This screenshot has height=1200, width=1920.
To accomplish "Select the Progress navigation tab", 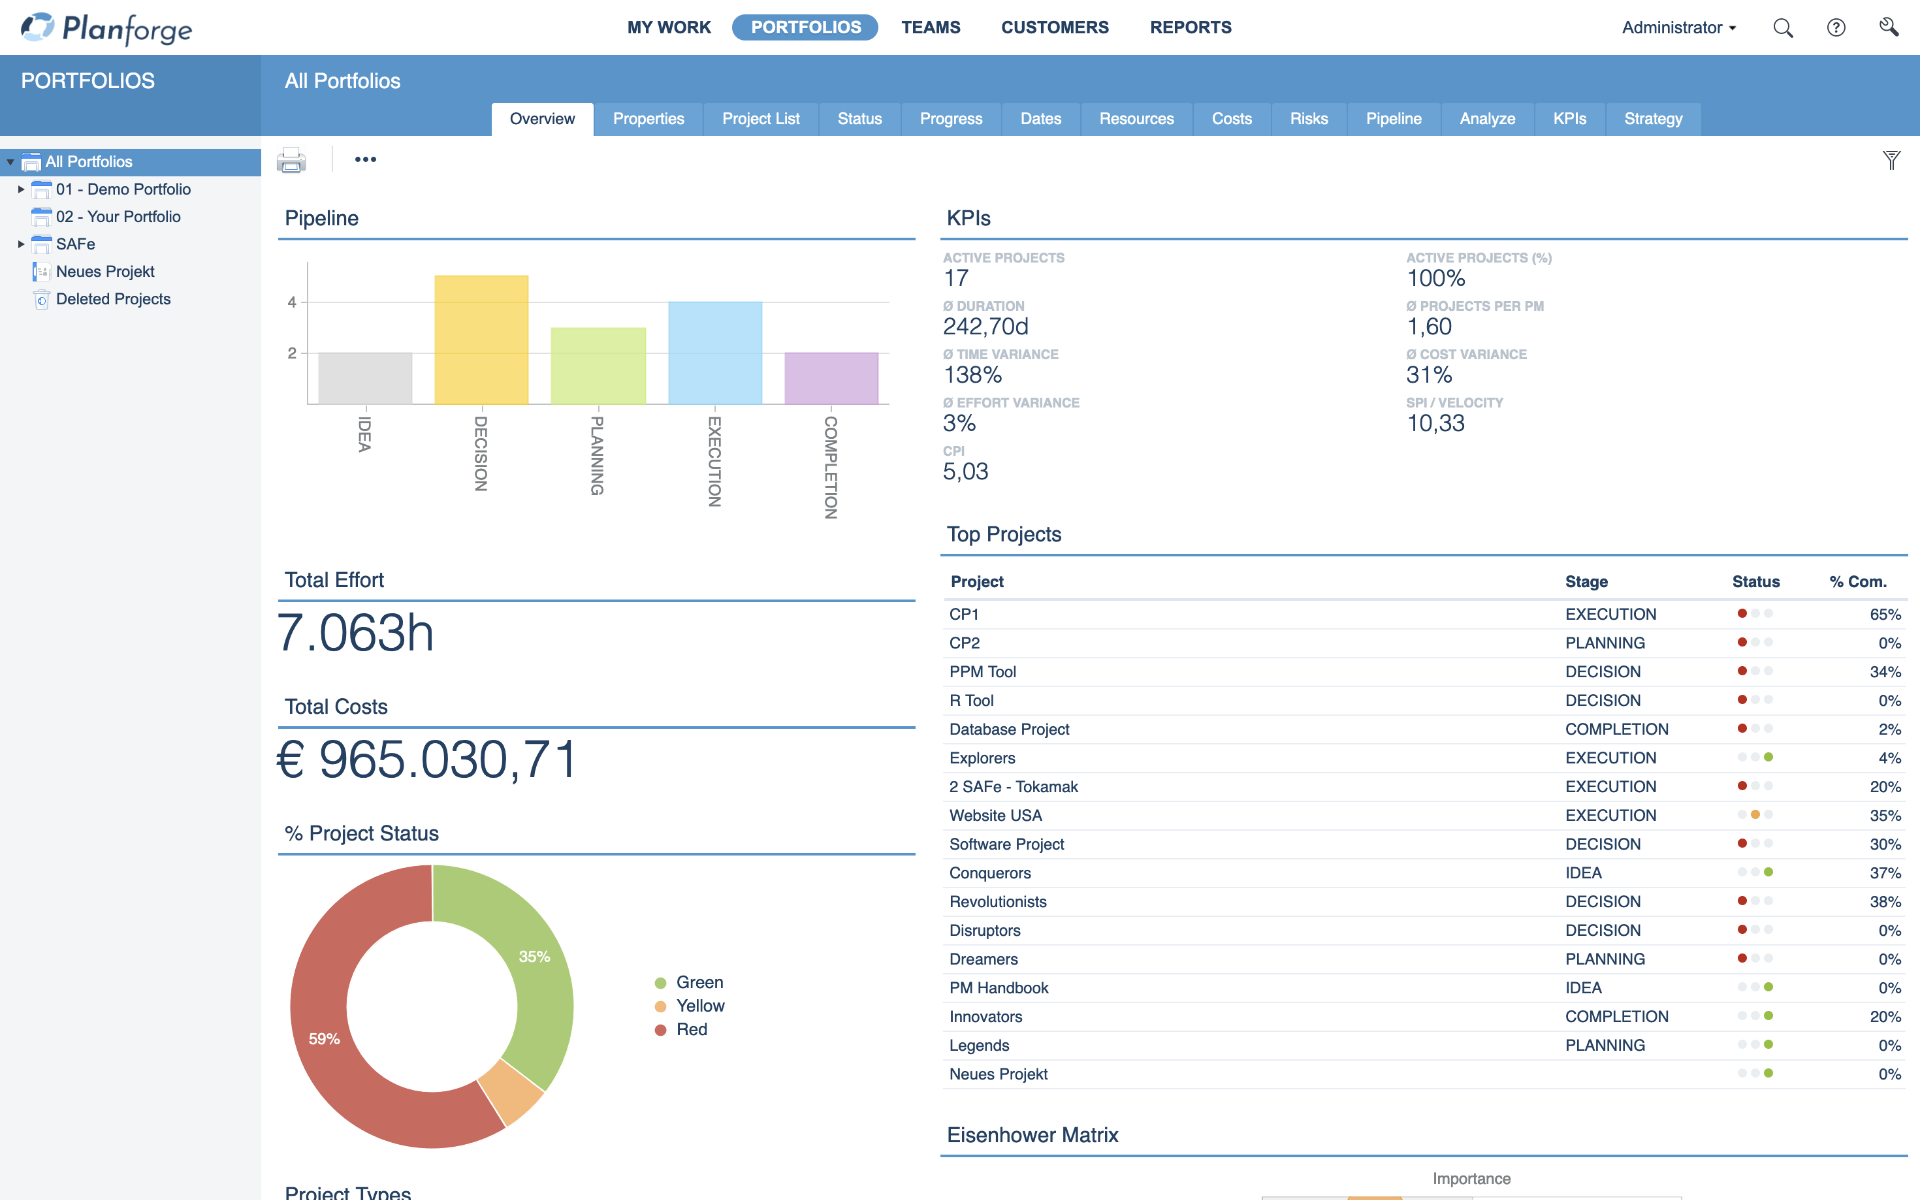I will tap(951, 119).
